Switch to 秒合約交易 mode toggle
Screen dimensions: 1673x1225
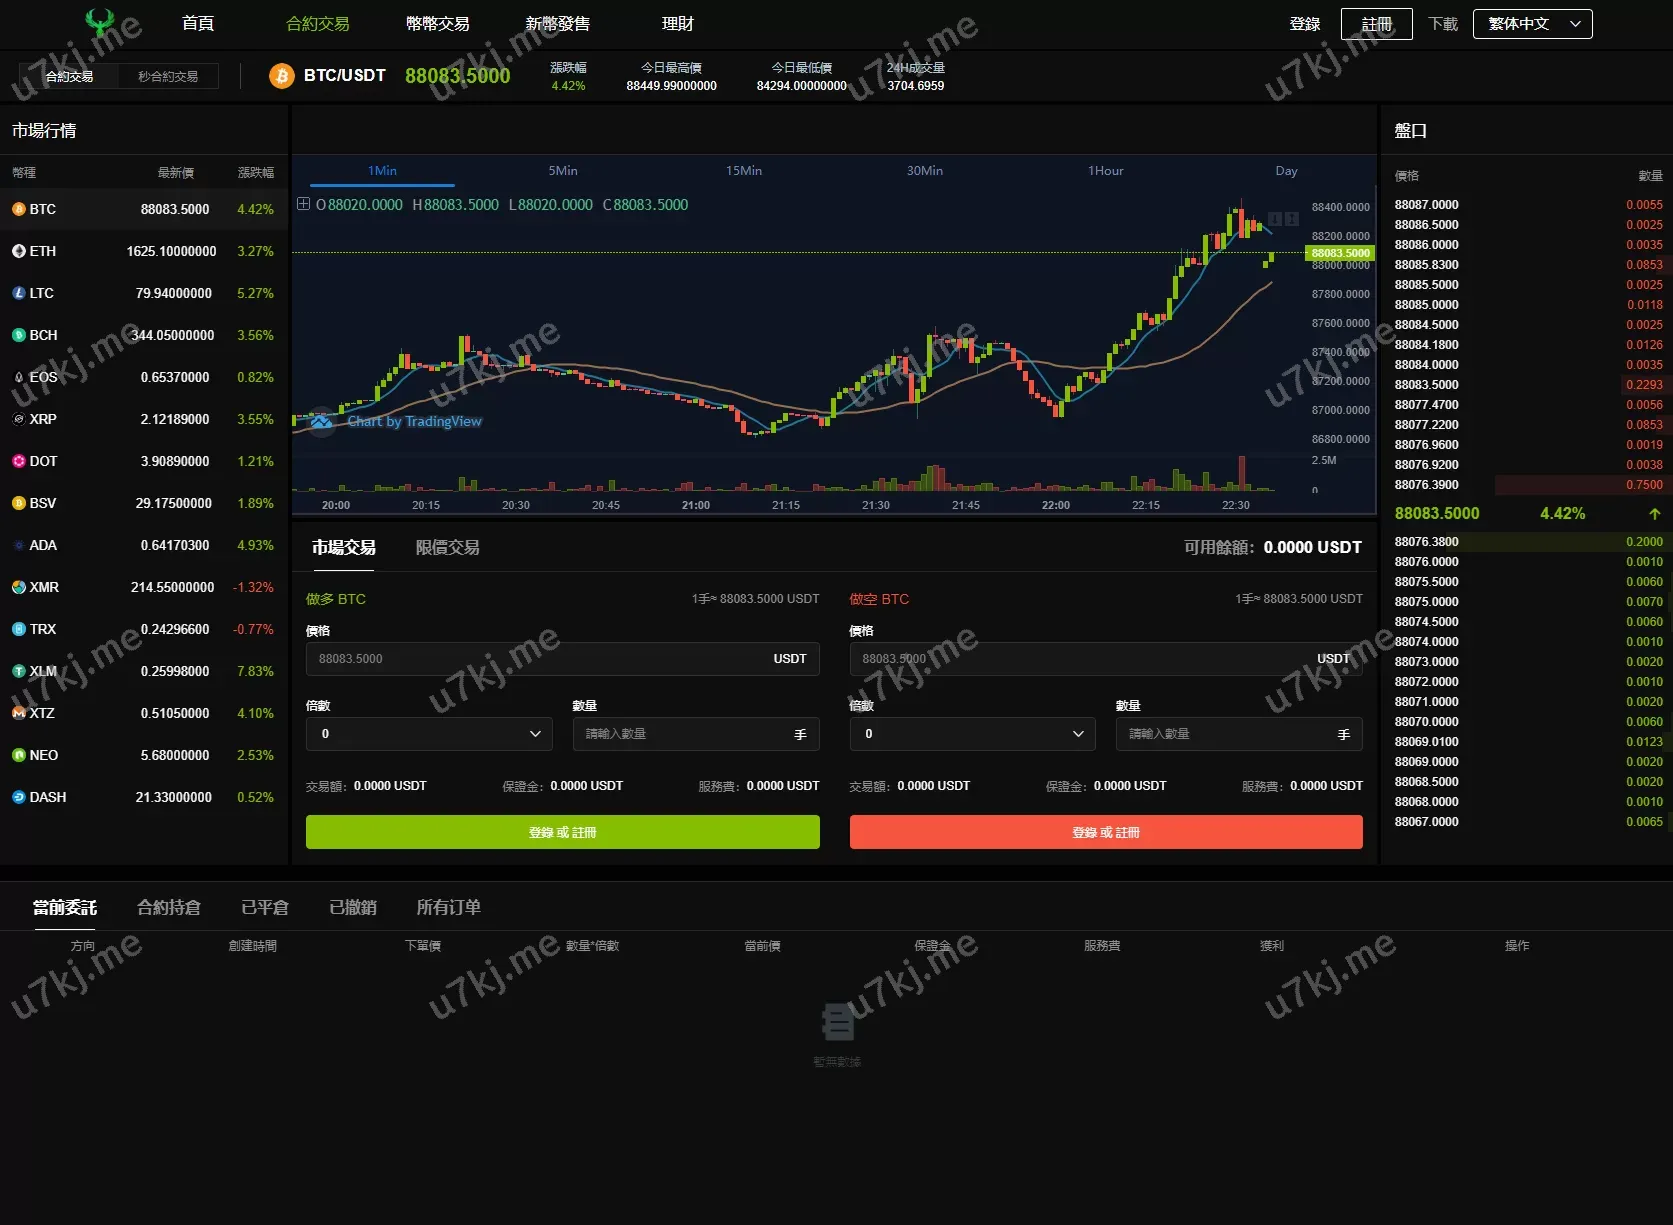[x=168, y=76]
